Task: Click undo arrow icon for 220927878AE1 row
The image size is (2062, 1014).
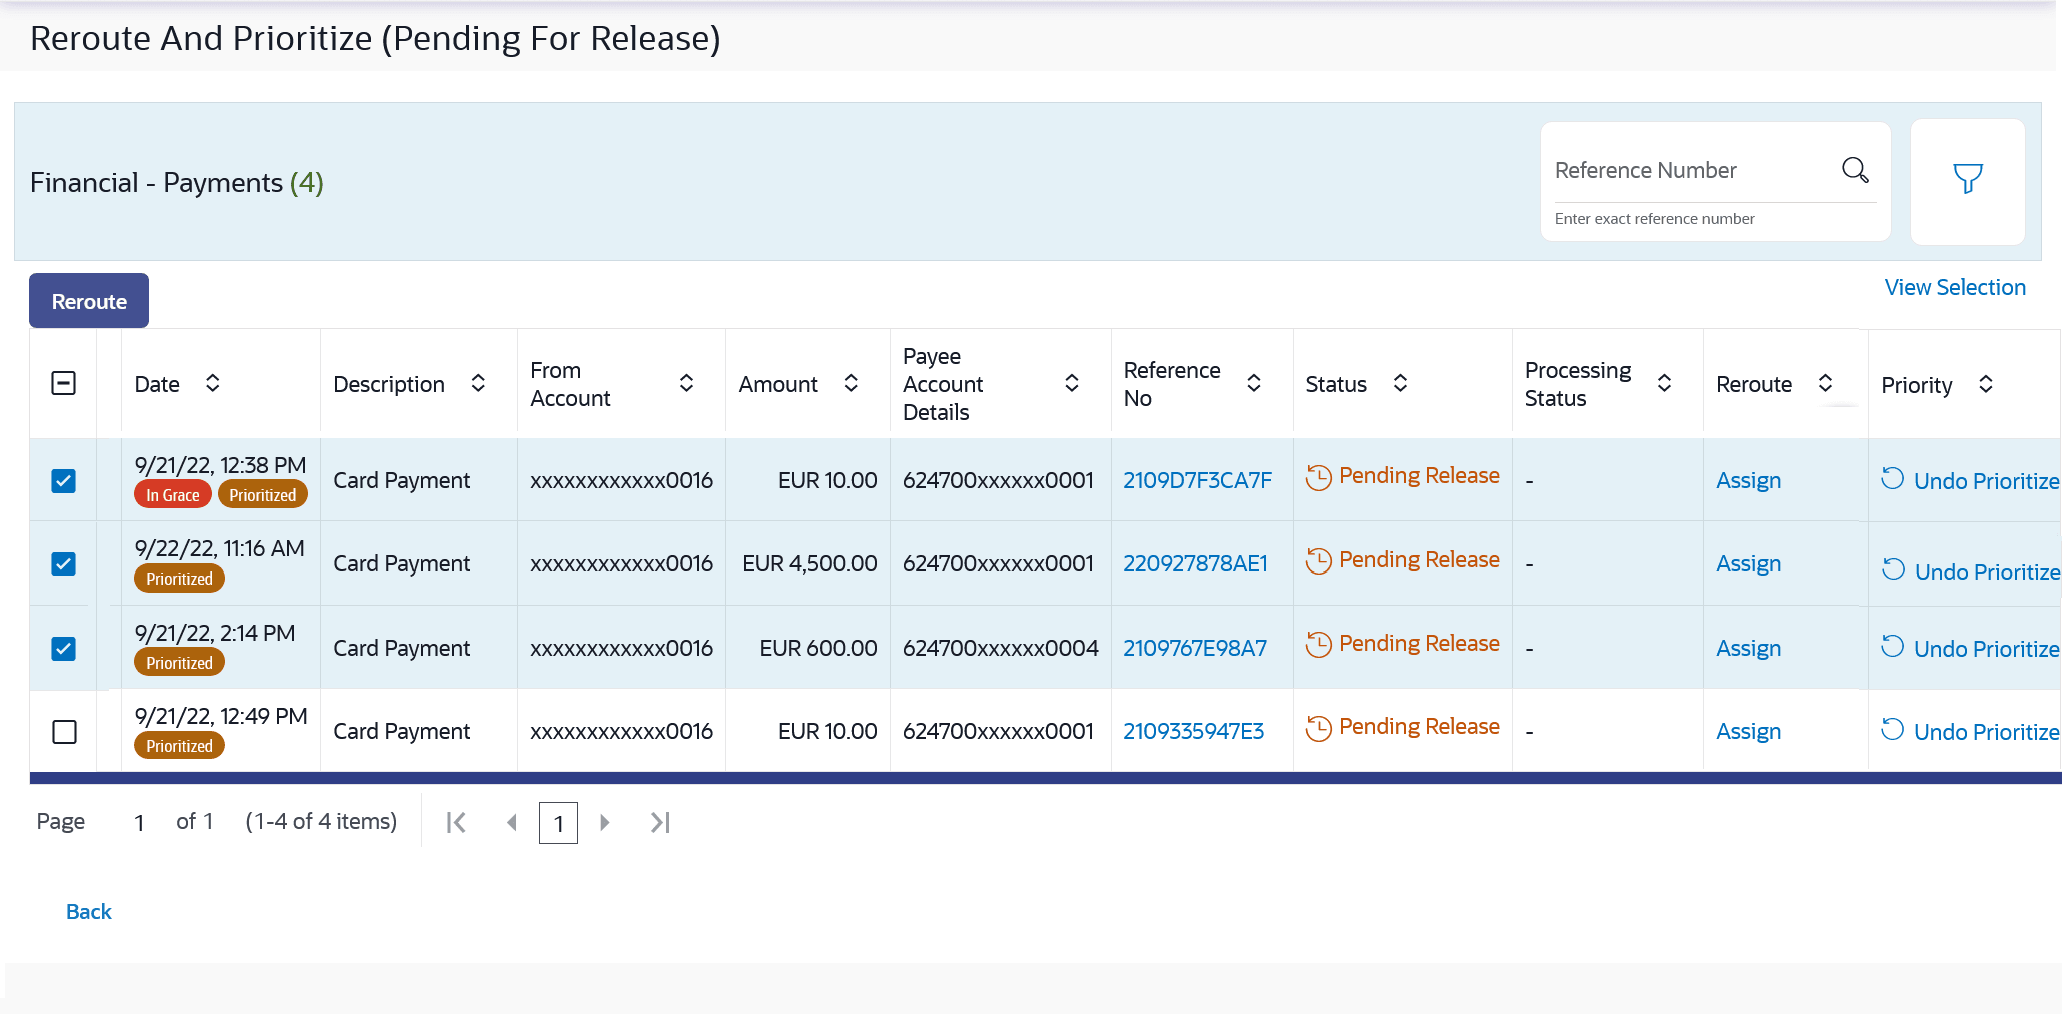Action: 1893,569
